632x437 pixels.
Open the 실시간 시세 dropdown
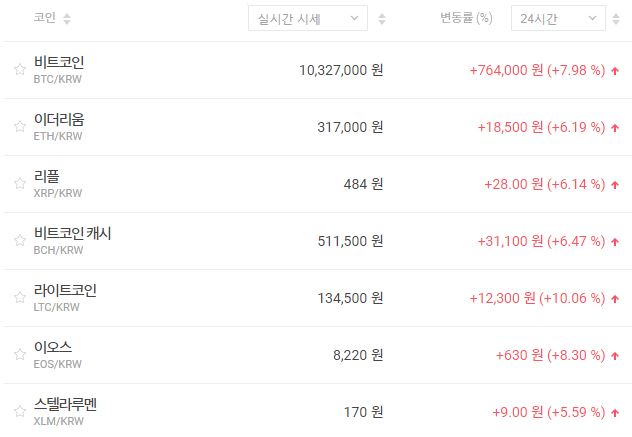click(307, 19)
